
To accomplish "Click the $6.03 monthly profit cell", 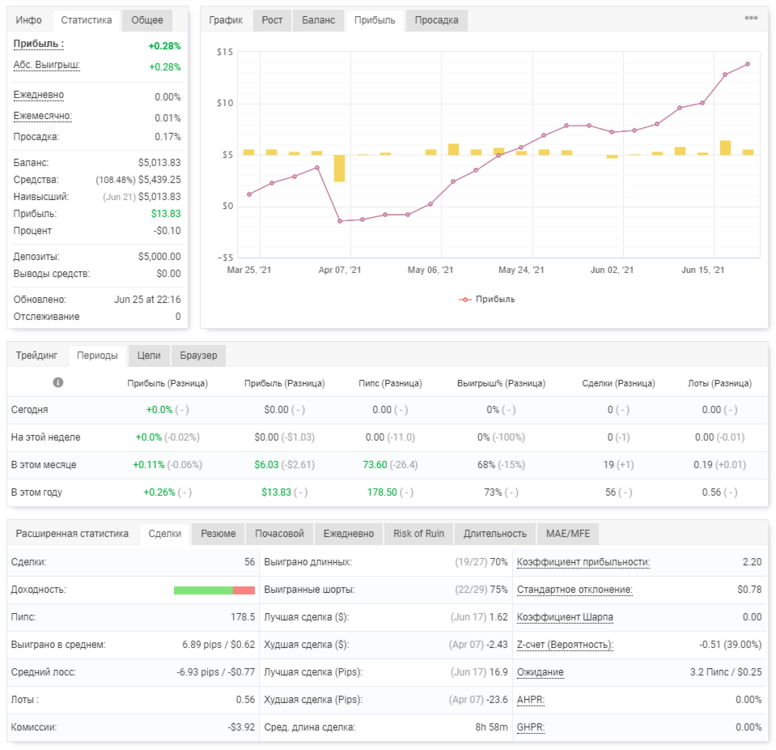I will 266,465.
